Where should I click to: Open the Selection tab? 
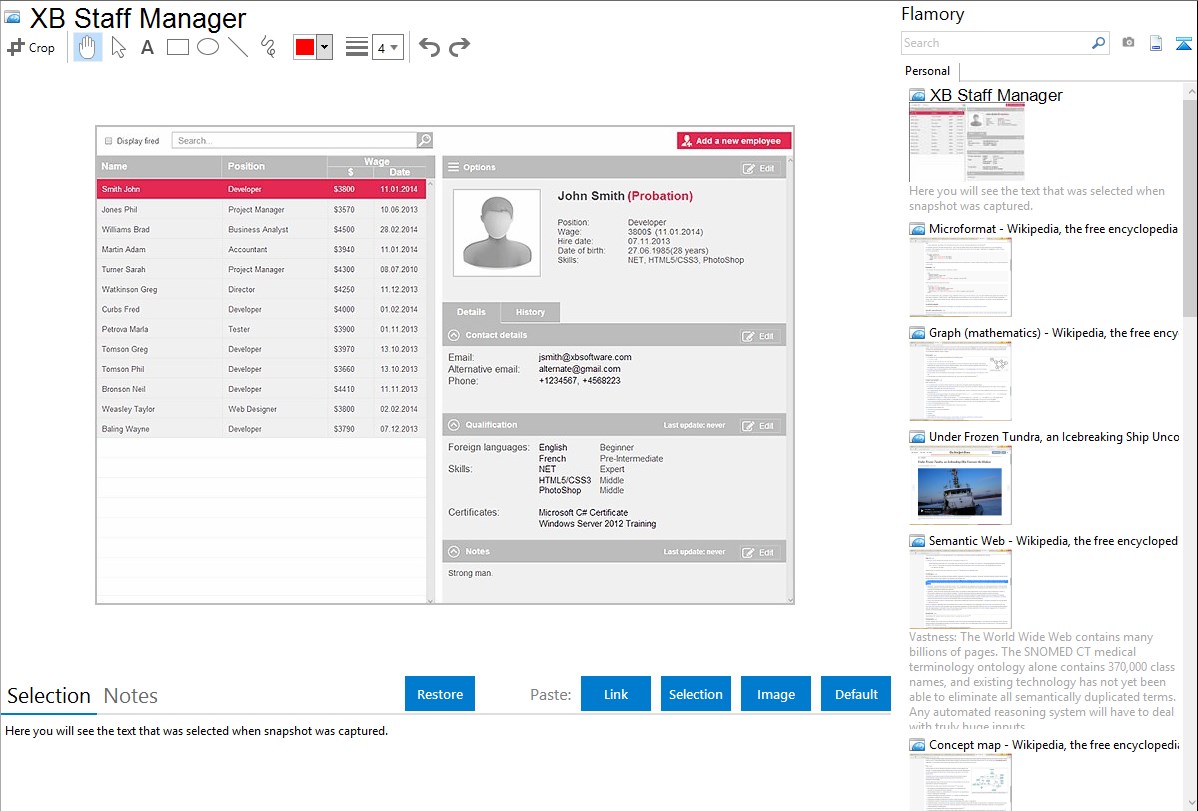[49, 696]
